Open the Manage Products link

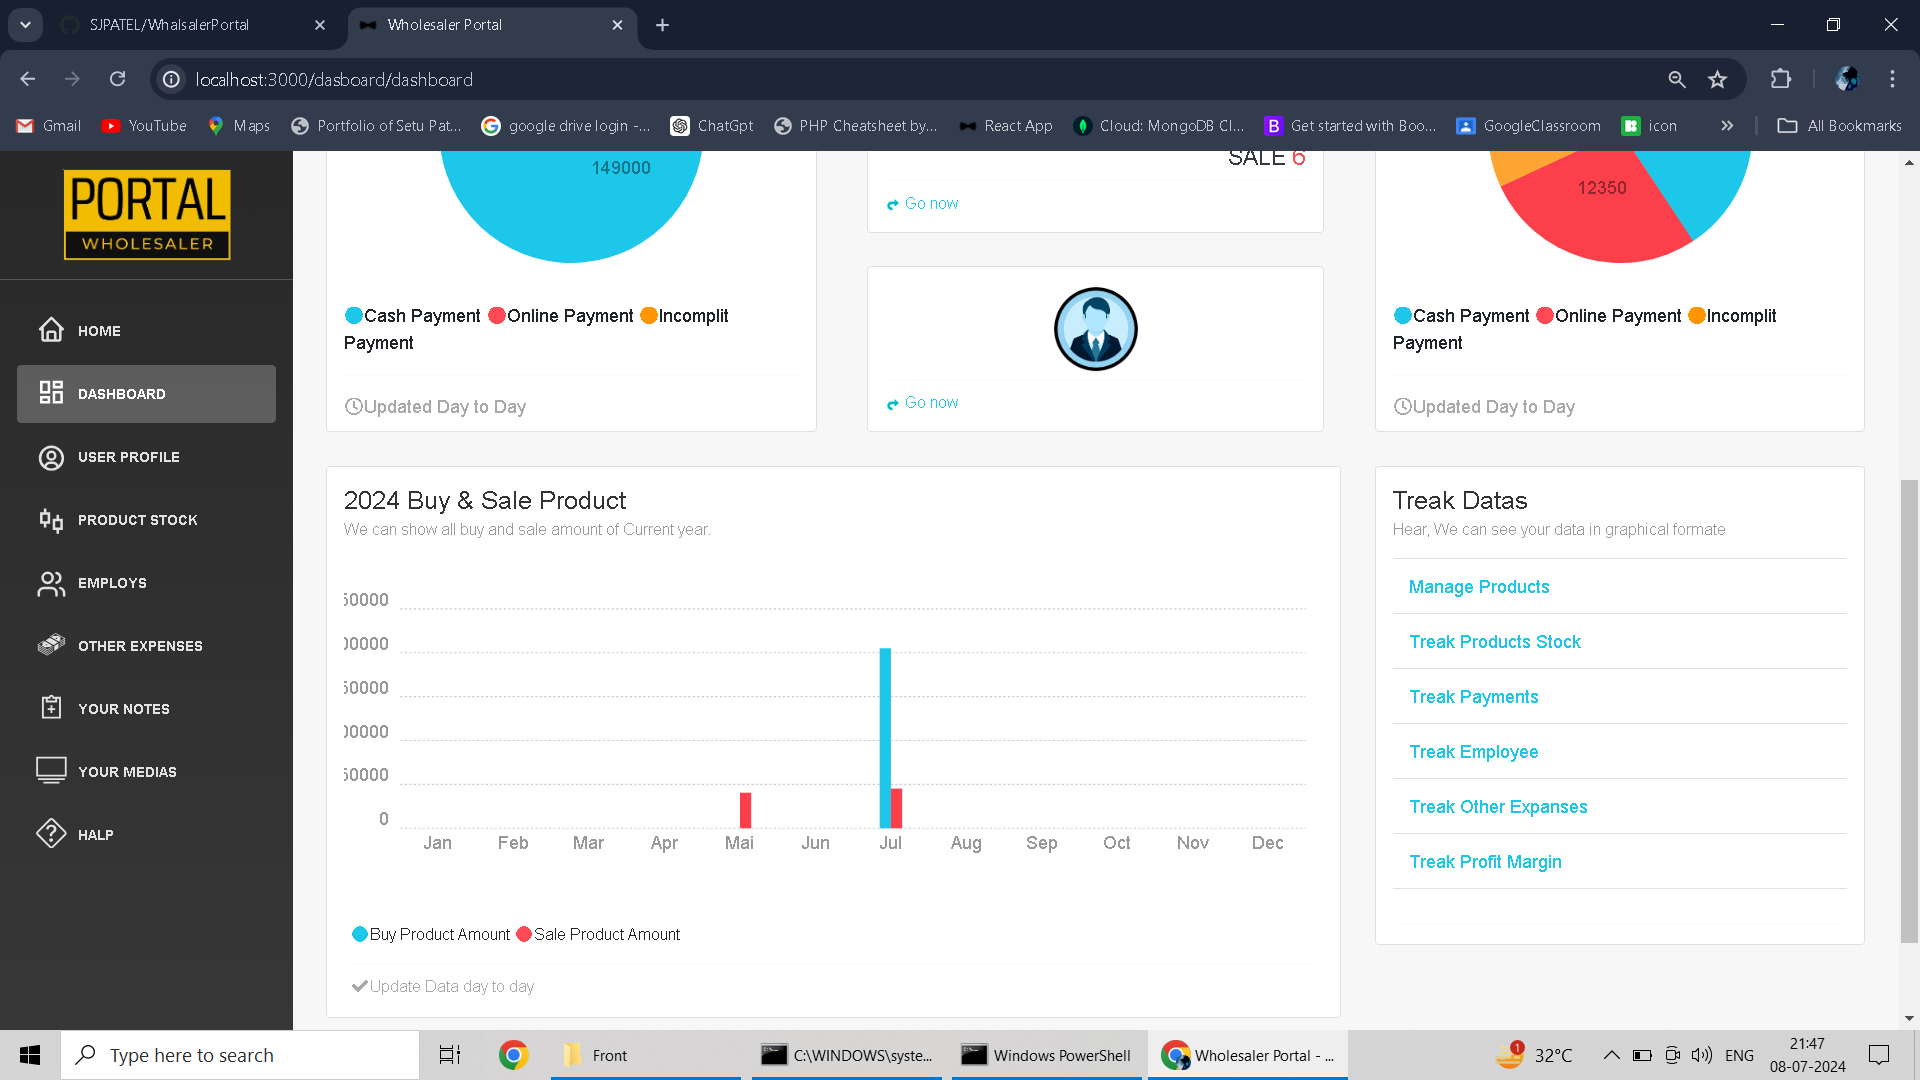pos(1478,587)
